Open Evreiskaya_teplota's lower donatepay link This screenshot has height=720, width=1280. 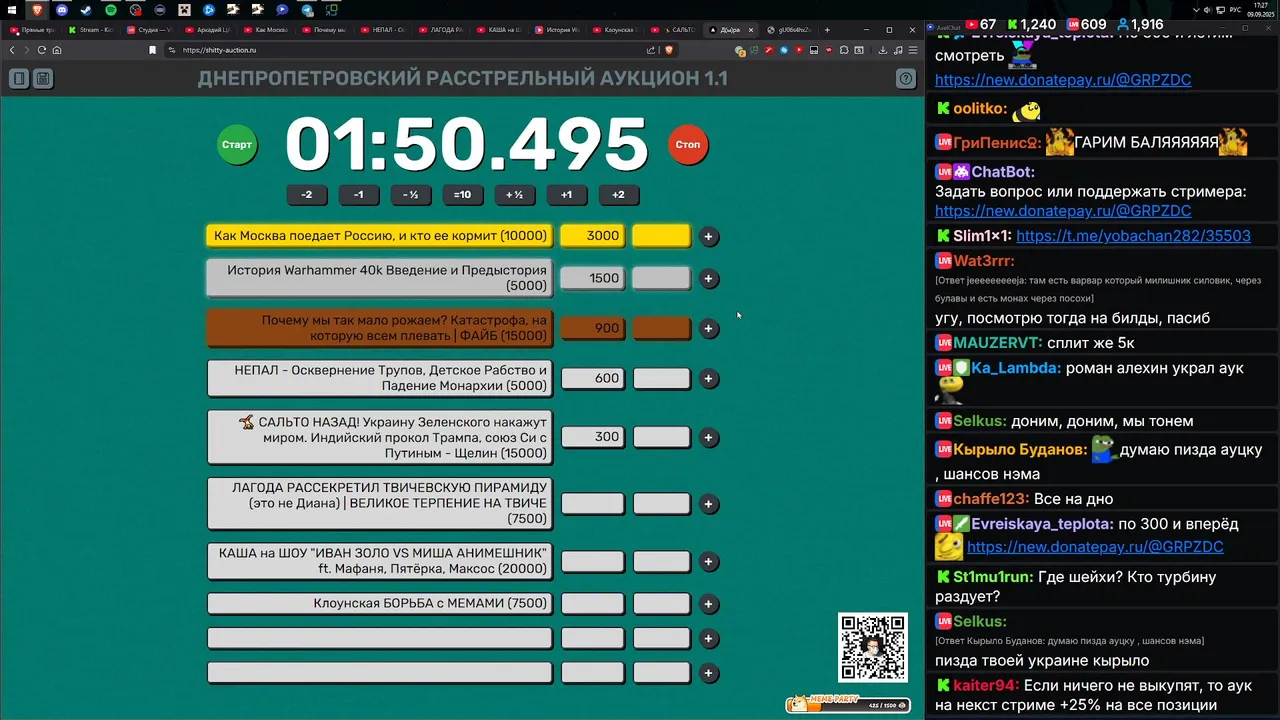point(1095,547)
